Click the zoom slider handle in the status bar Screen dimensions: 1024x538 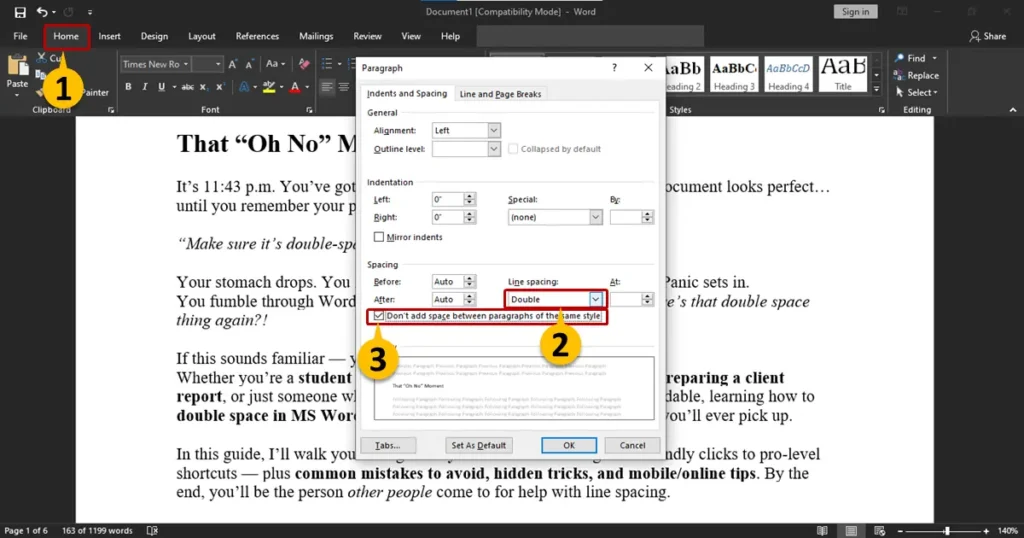pos(947,531)
